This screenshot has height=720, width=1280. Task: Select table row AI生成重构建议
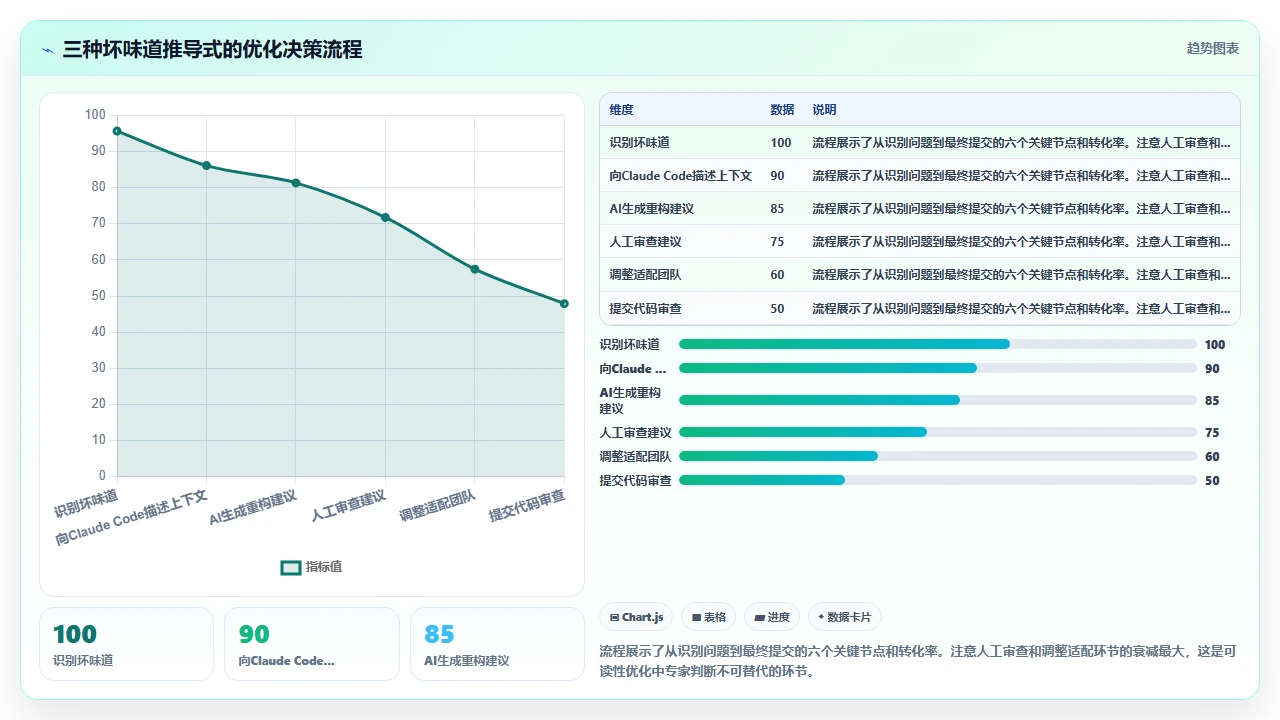pos(920,208)
